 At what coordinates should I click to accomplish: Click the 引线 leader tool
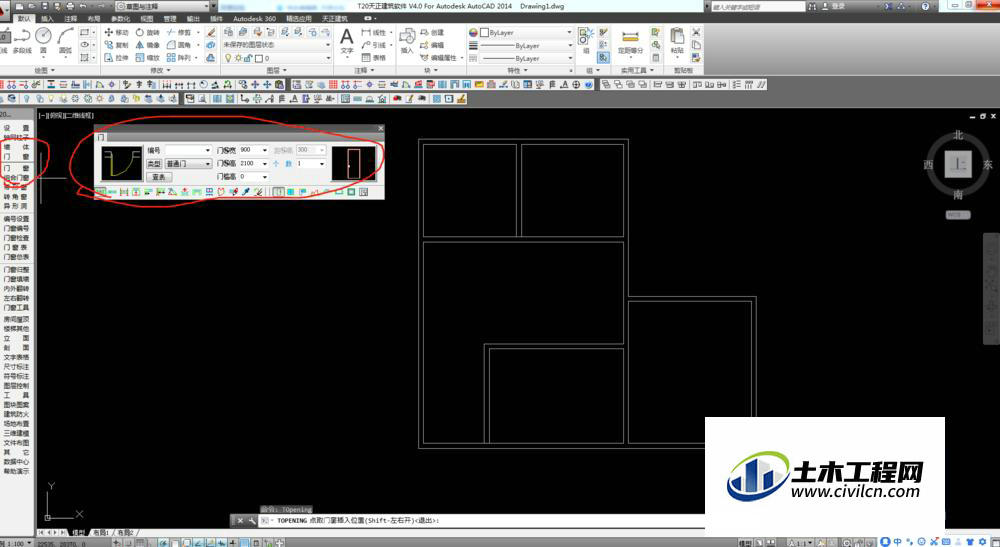(374, 45)
